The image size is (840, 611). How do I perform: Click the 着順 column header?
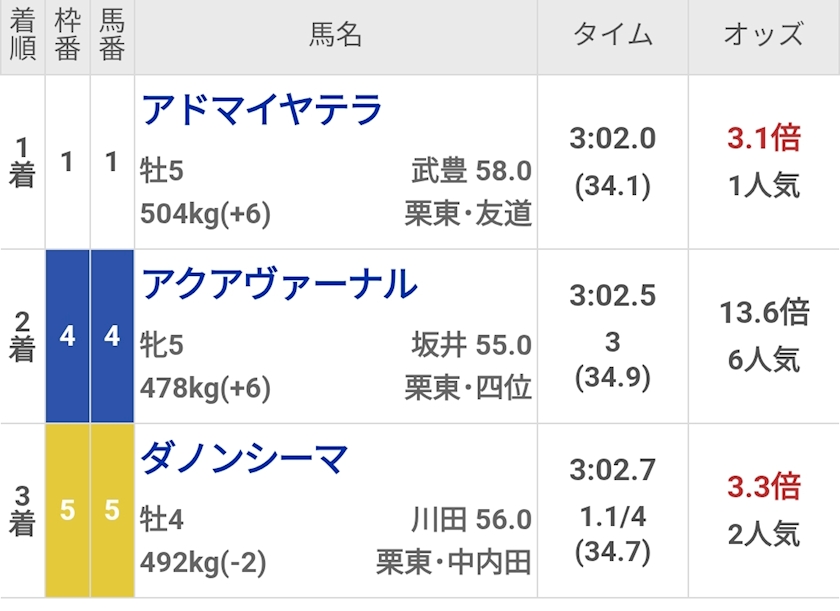22,37
